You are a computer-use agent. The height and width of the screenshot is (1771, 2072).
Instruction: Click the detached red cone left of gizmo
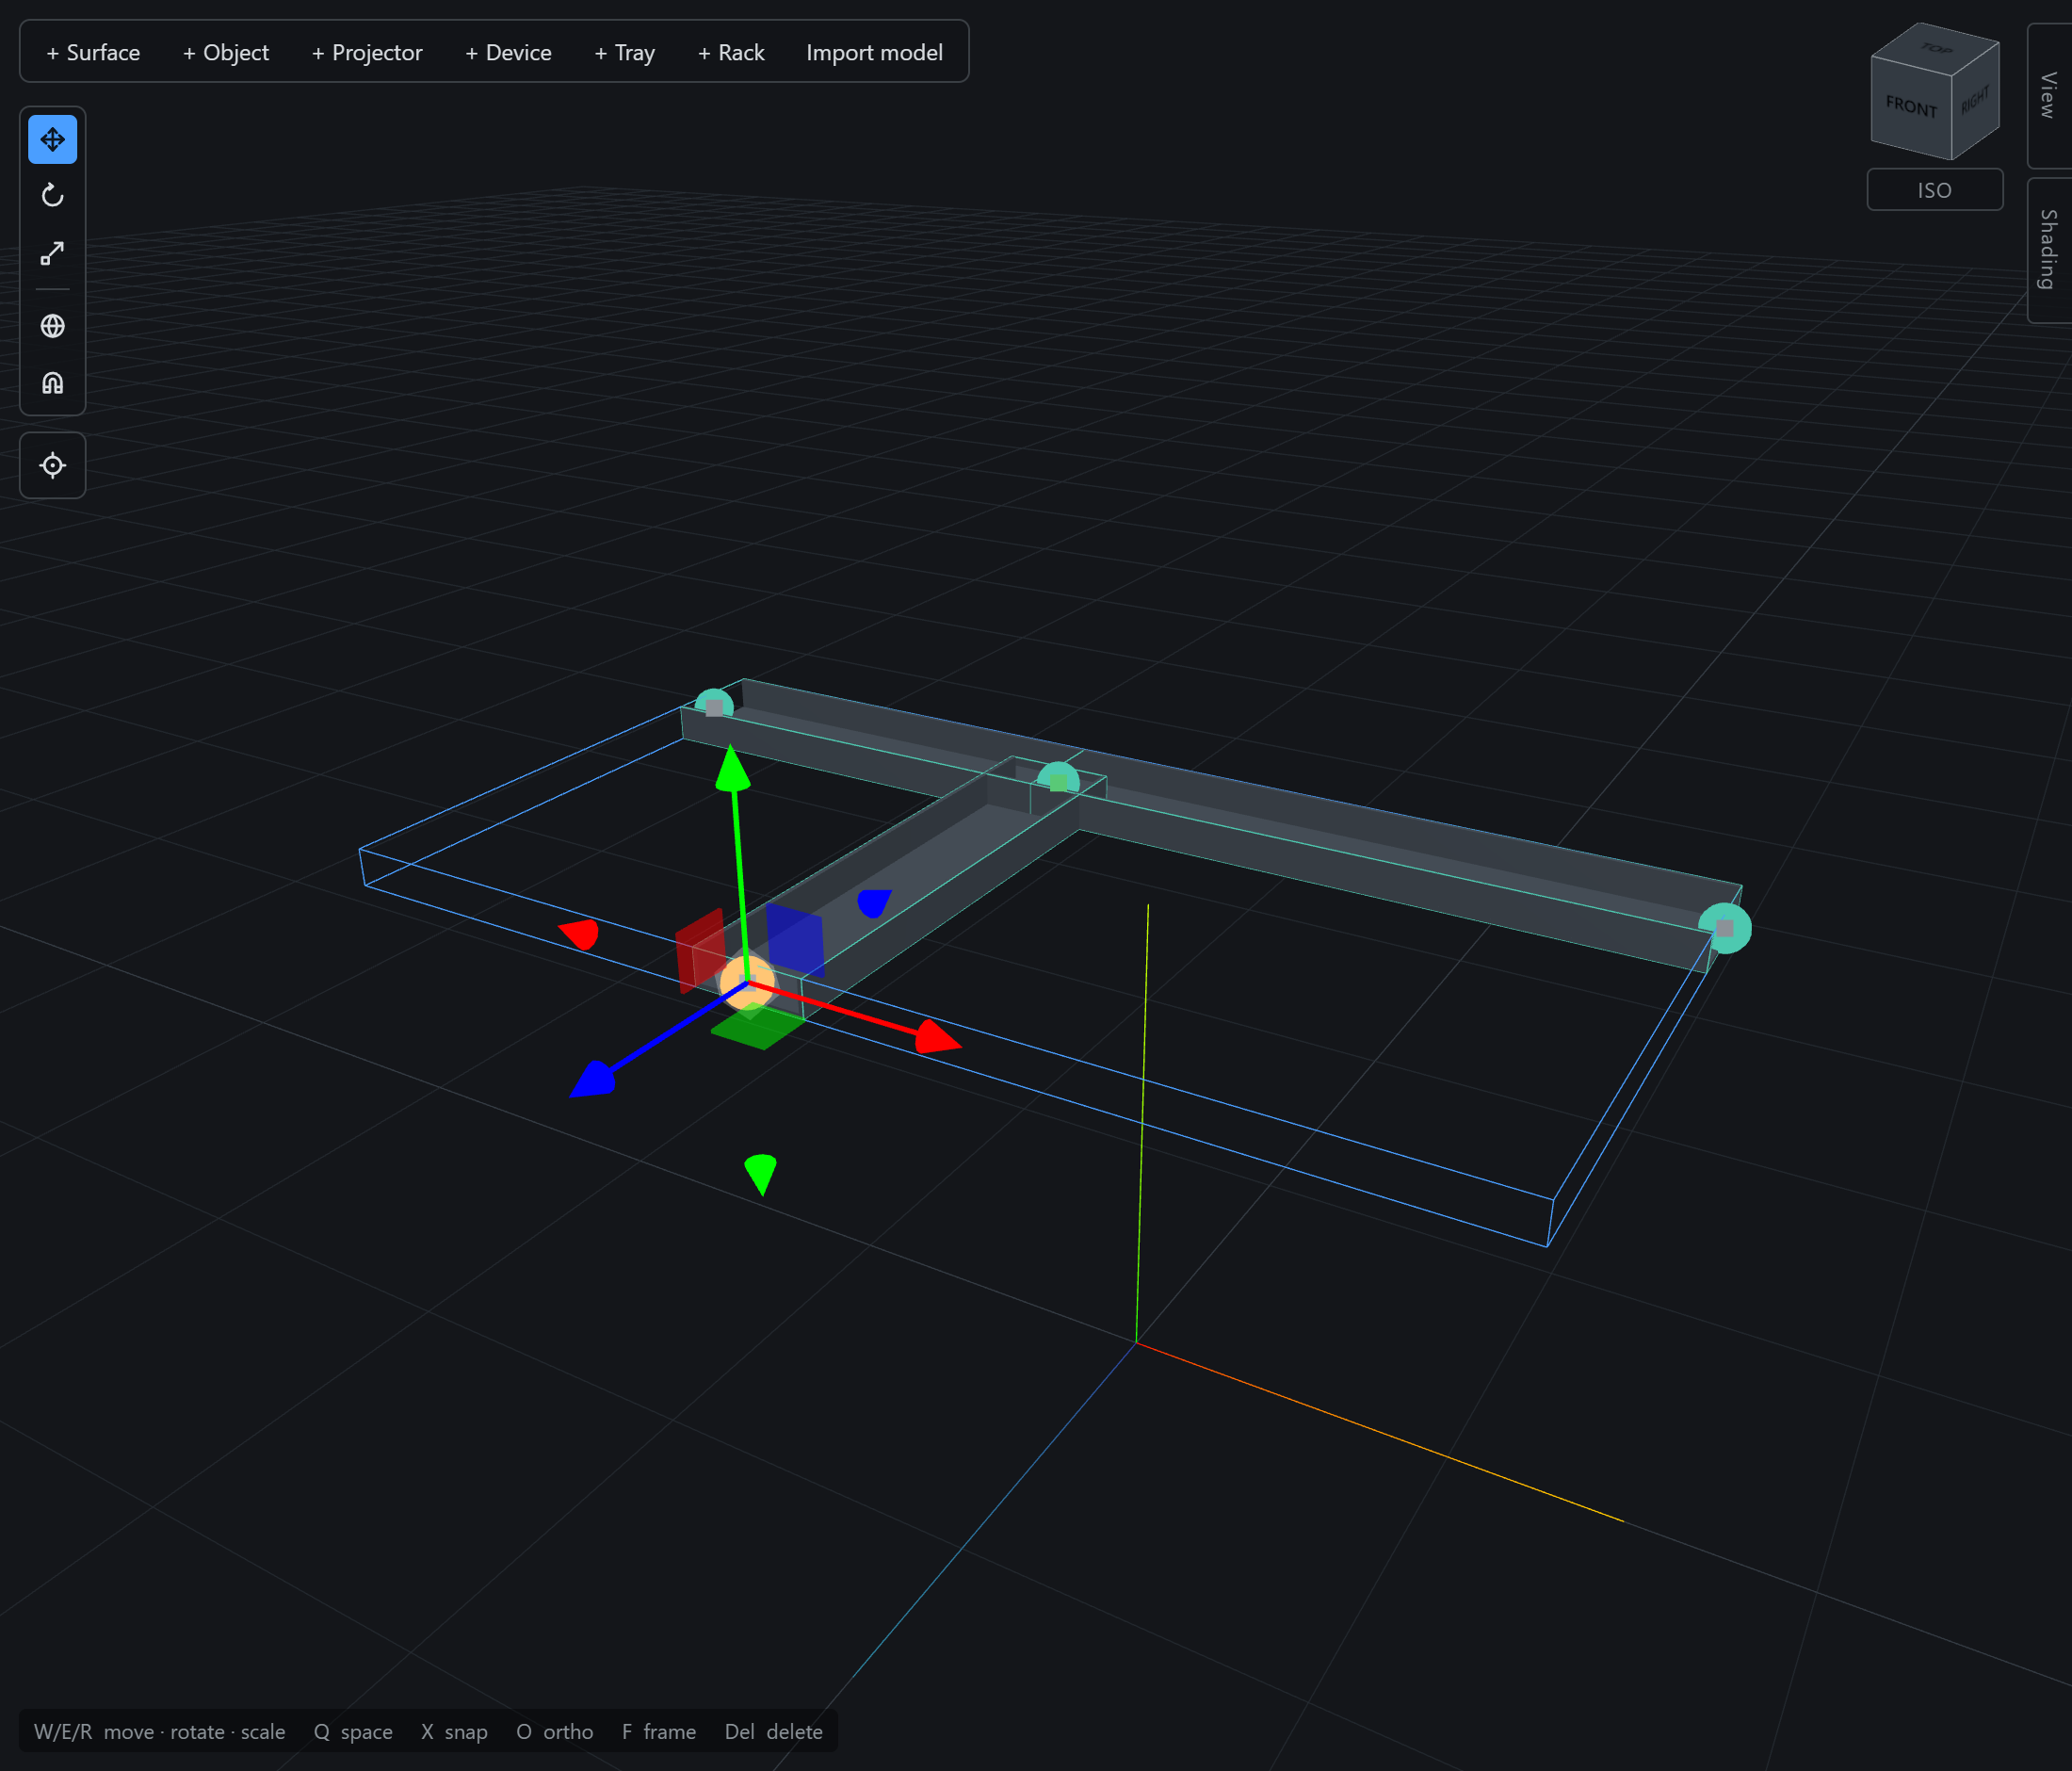coord(580,933)
